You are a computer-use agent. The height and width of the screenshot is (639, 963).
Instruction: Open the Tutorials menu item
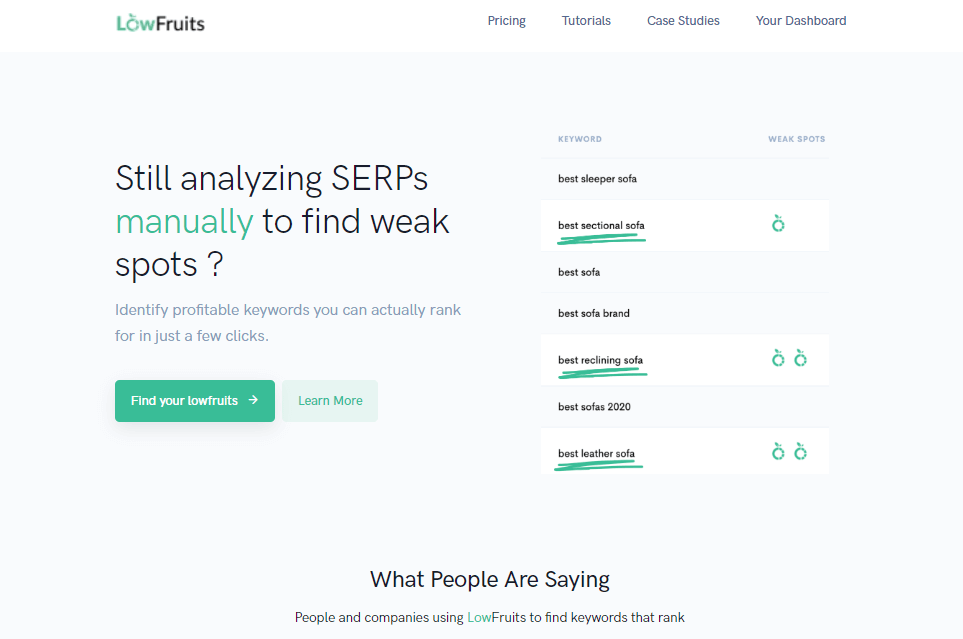point(586,21)
